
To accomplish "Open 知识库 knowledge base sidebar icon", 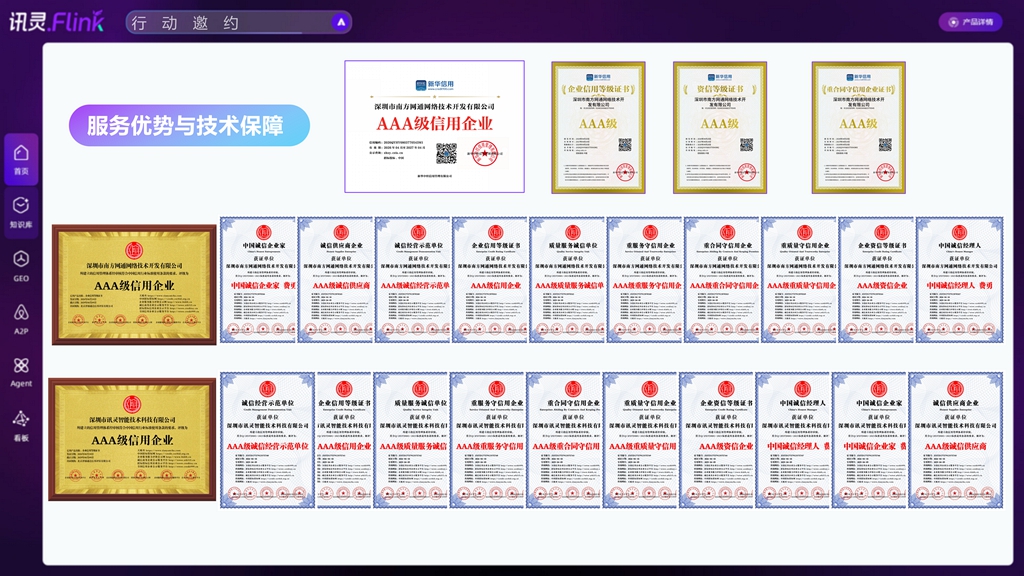I will [21, 212].
